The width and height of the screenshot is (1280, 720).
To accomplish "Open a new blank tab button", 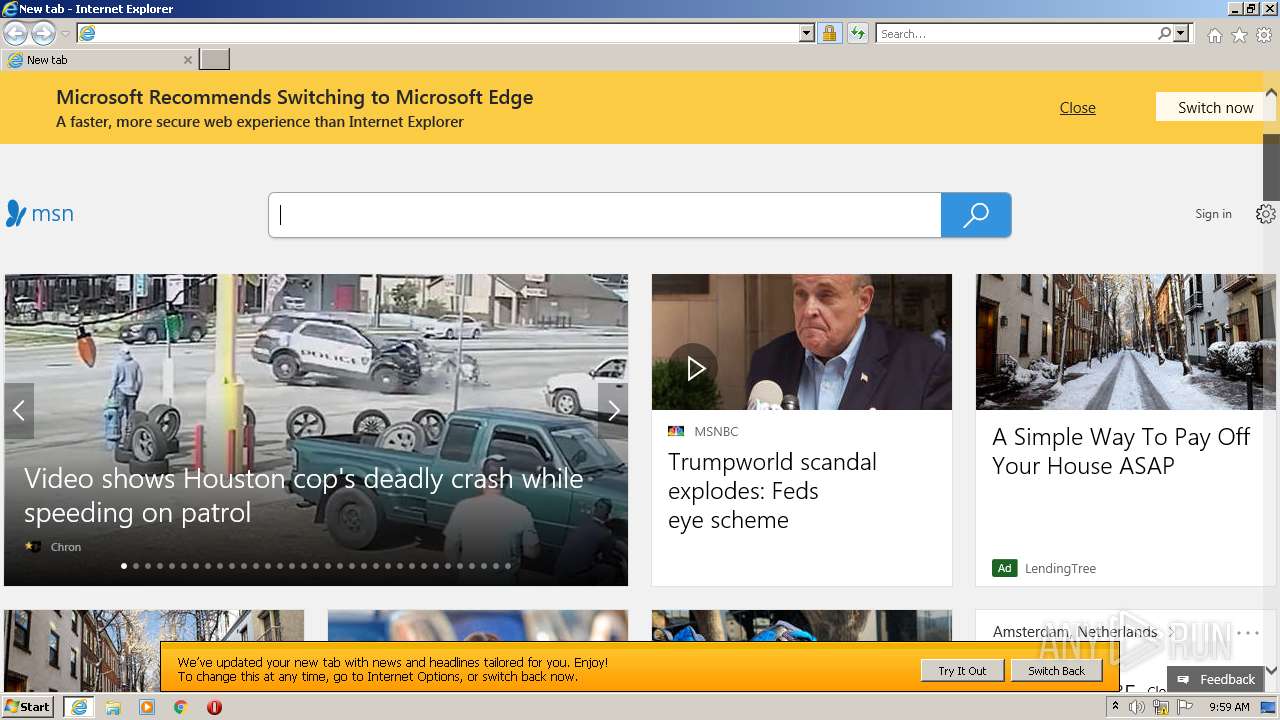I will [215, 60].
